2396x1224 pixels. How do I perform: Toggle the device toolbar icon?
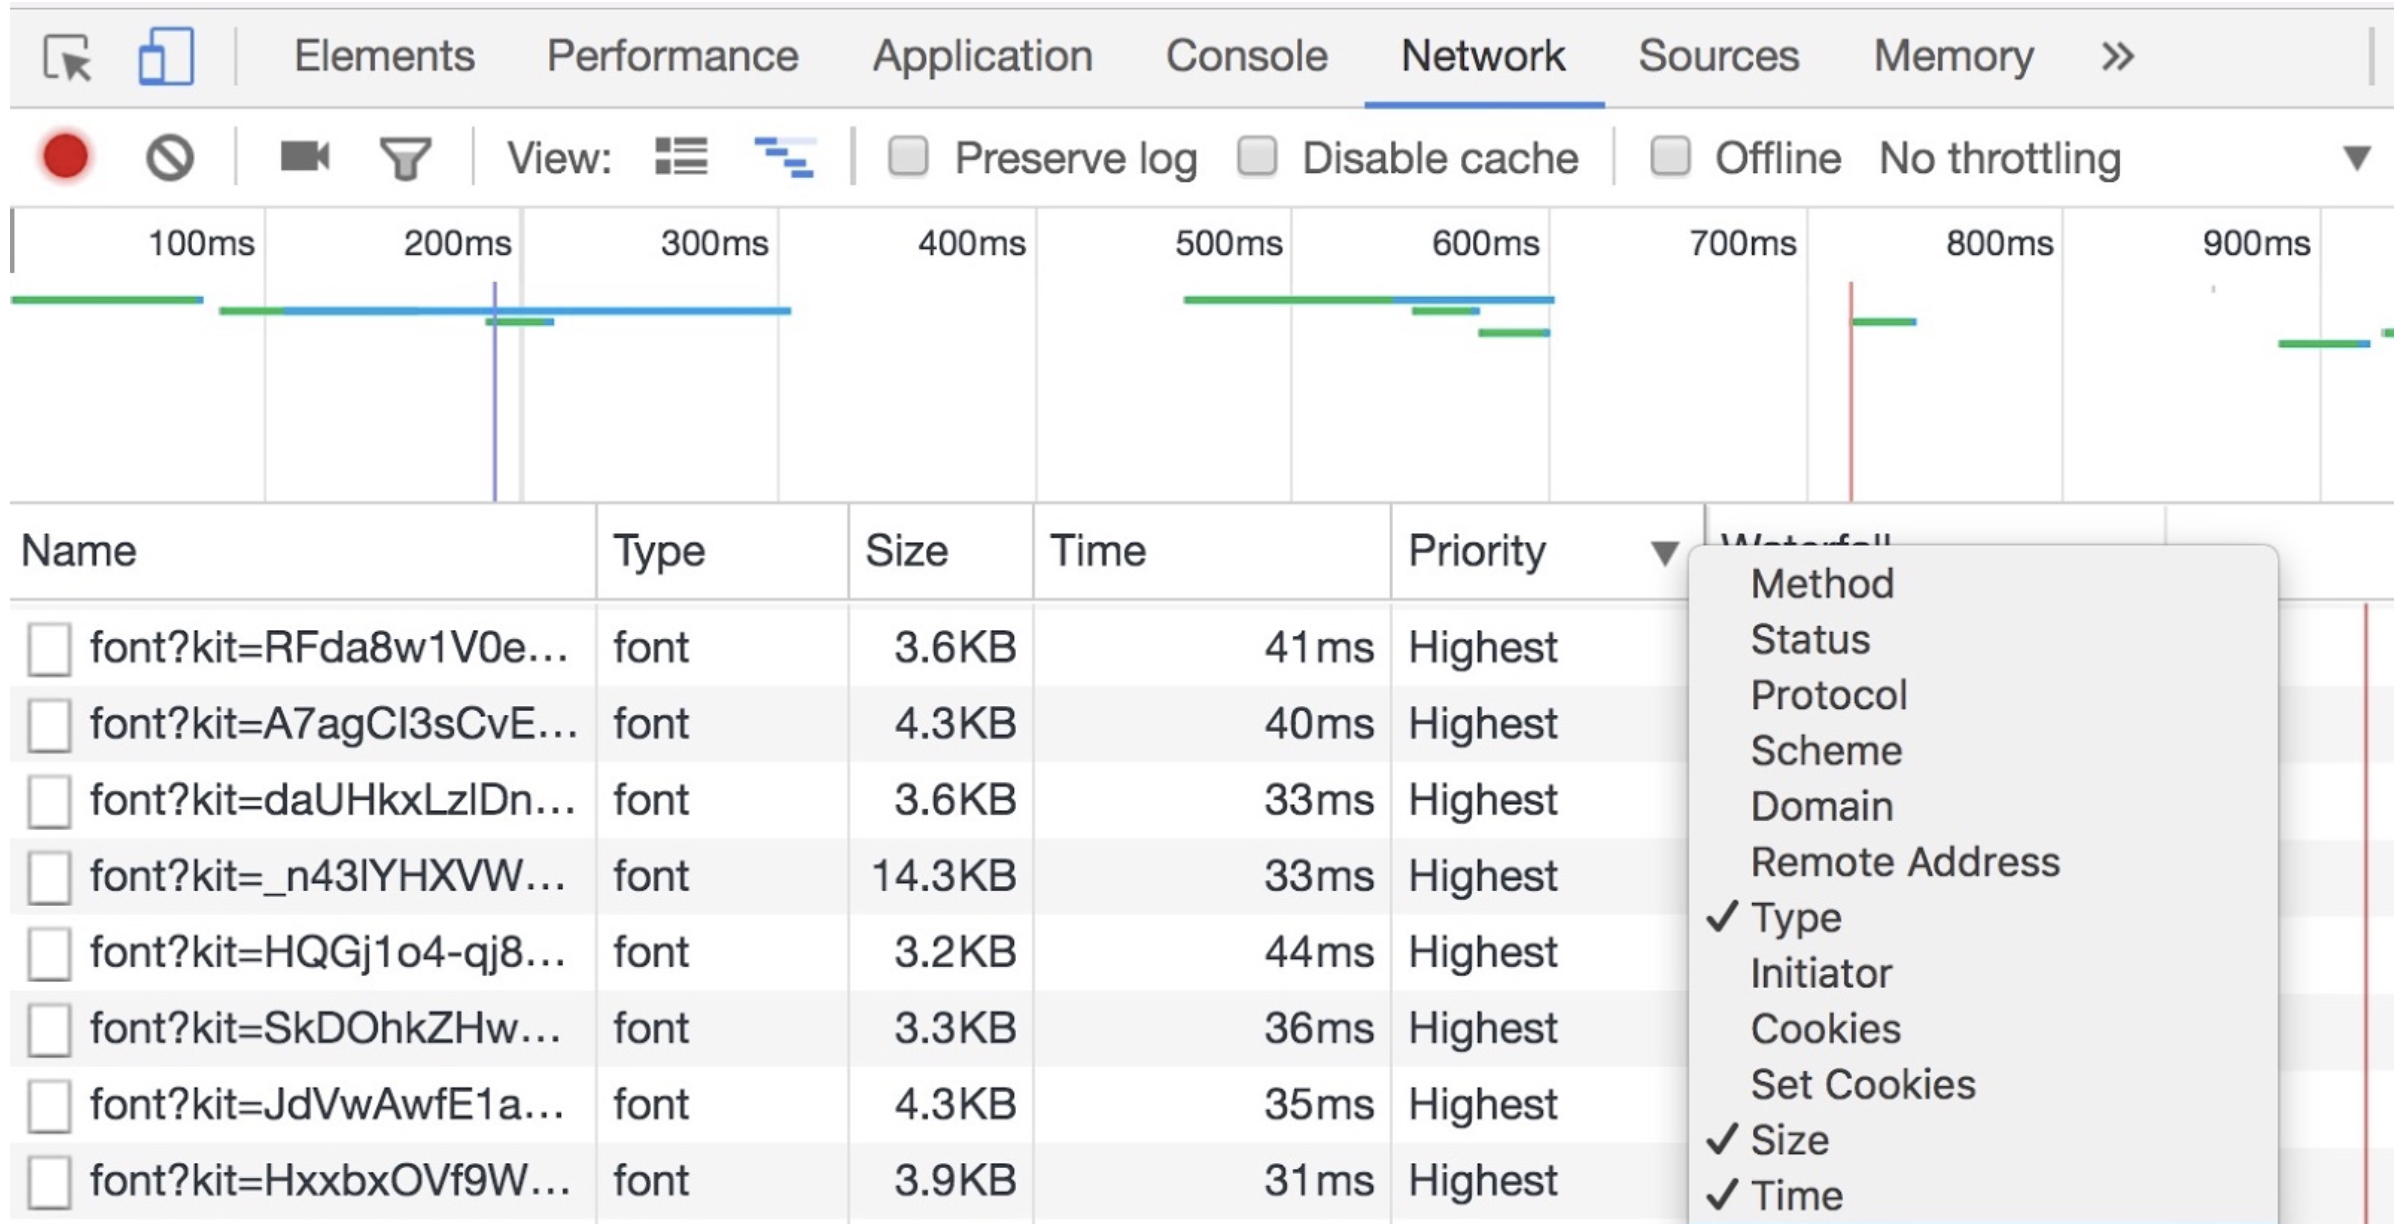coord(165,57)
